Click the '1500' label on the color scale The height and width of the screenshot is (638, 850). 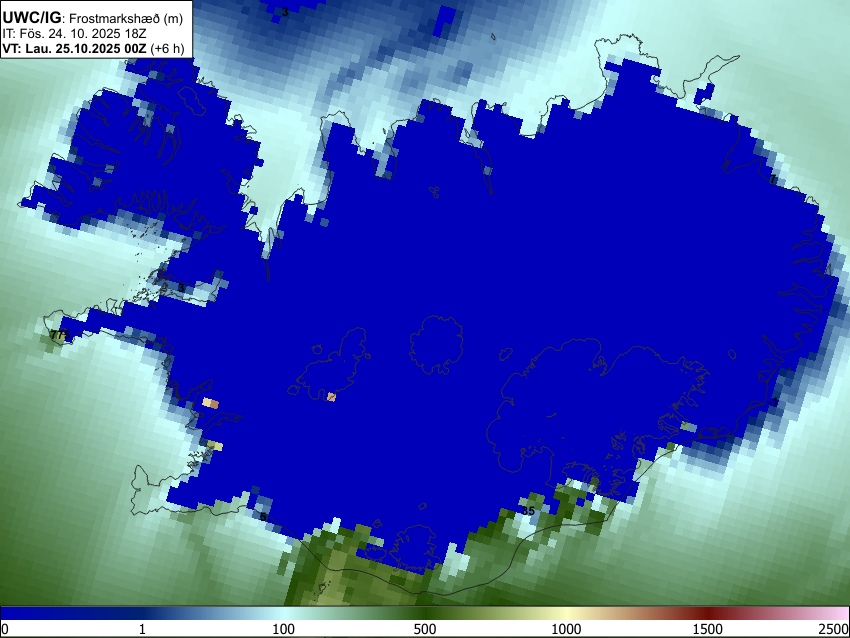click(708, 629)
